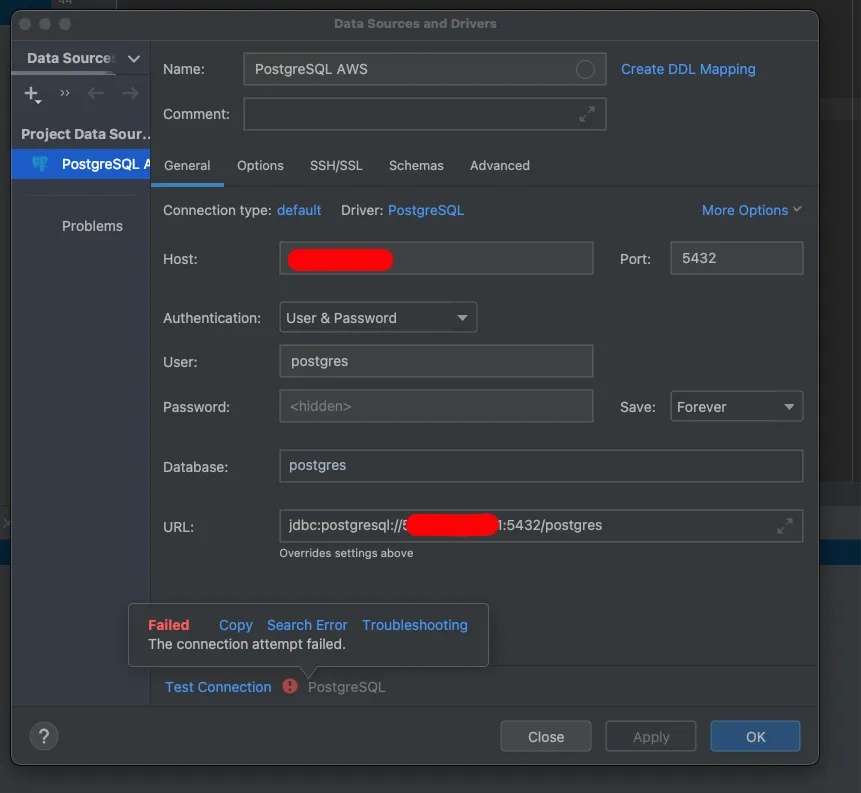Go back with left arrow icon

[x=96, y=93]
